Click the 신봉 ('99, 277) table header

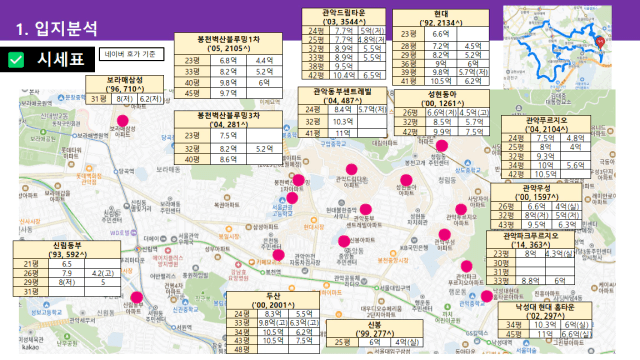pos(375,329)
